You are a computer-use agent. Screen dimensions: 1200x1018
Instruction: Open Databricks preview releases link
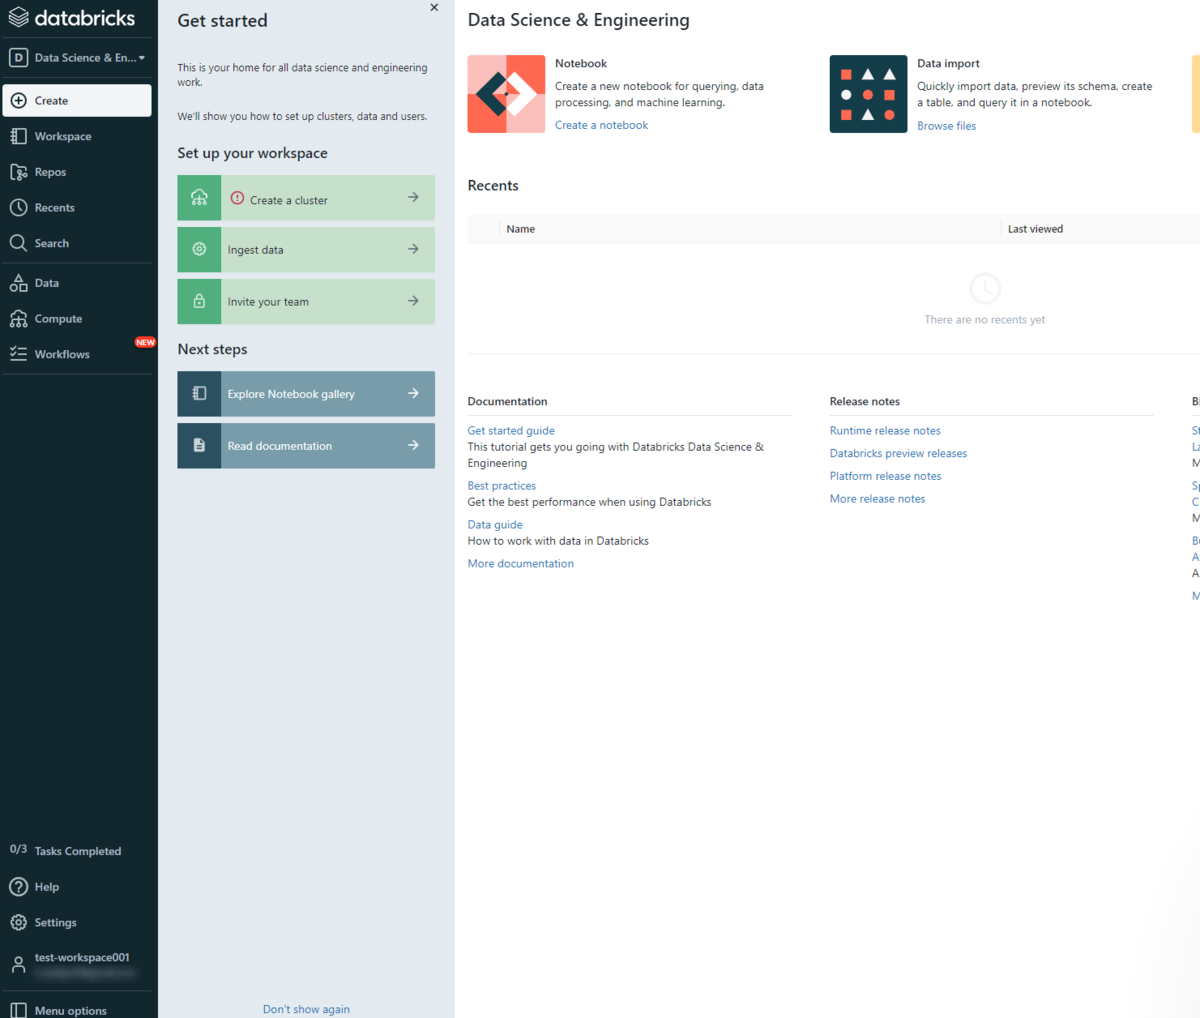point(898,454)
